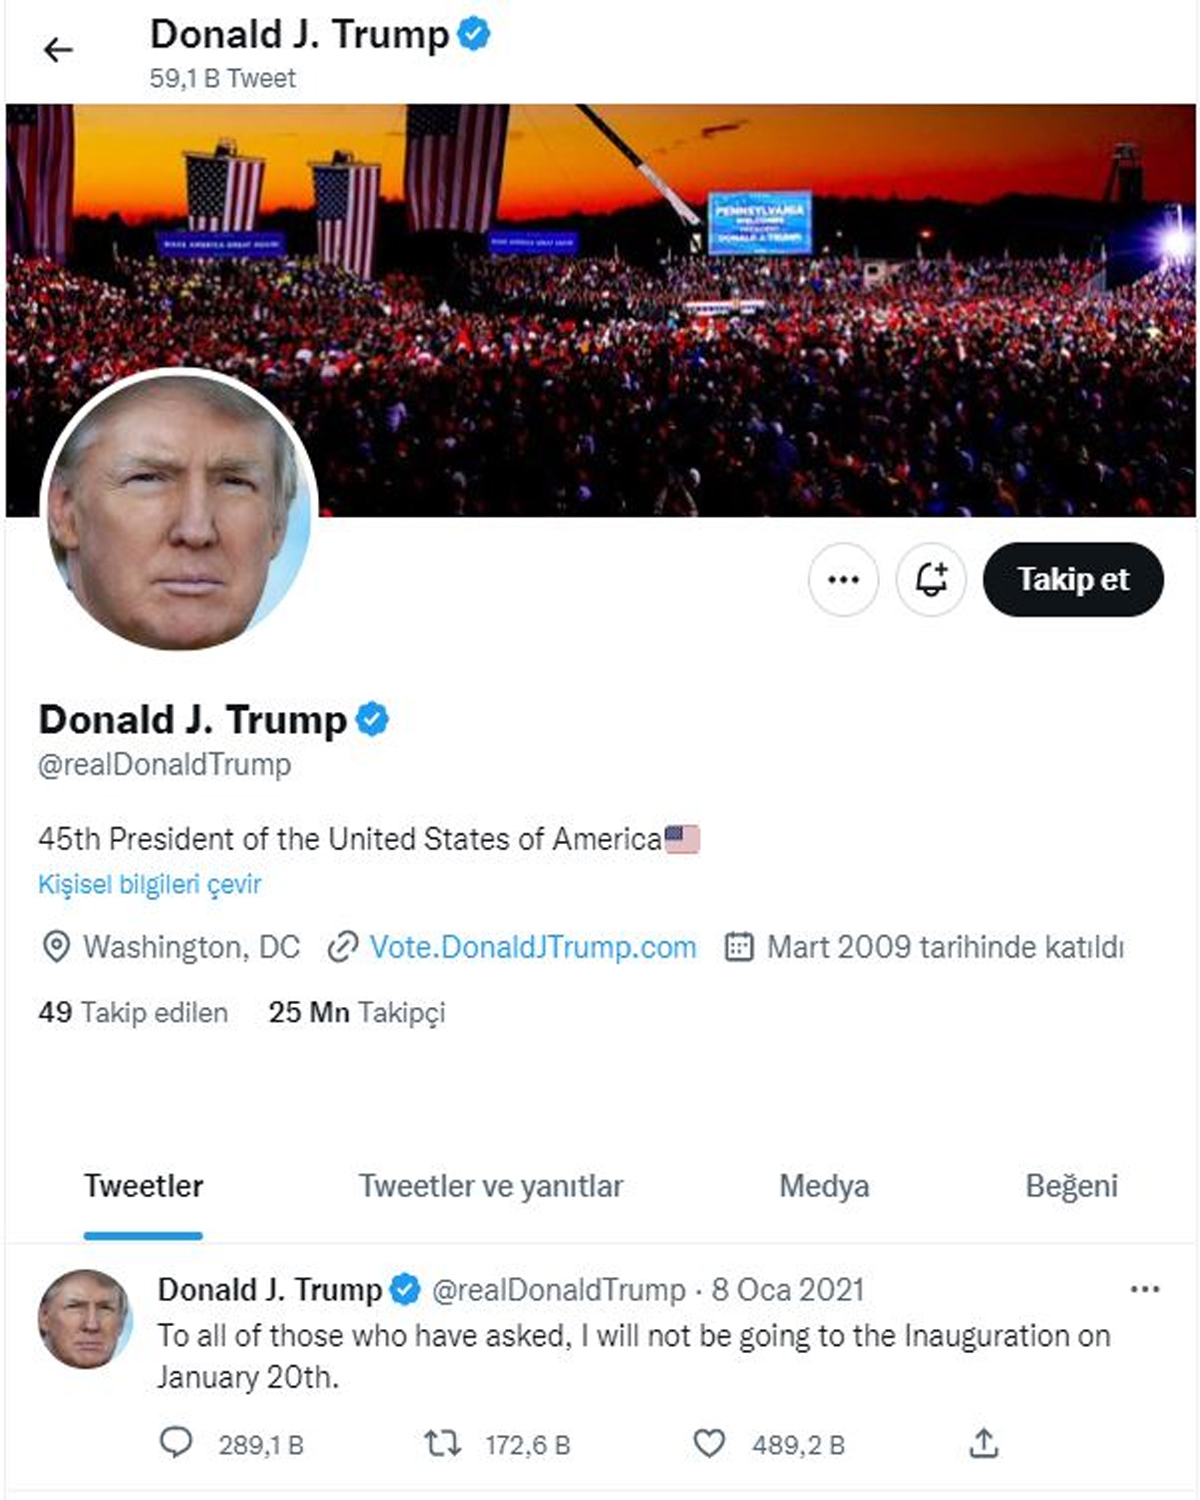Click the small avatar beside the tweet
Image resolution: width=1200 pixels, height=1500 pixels.
click(84, 1318)
